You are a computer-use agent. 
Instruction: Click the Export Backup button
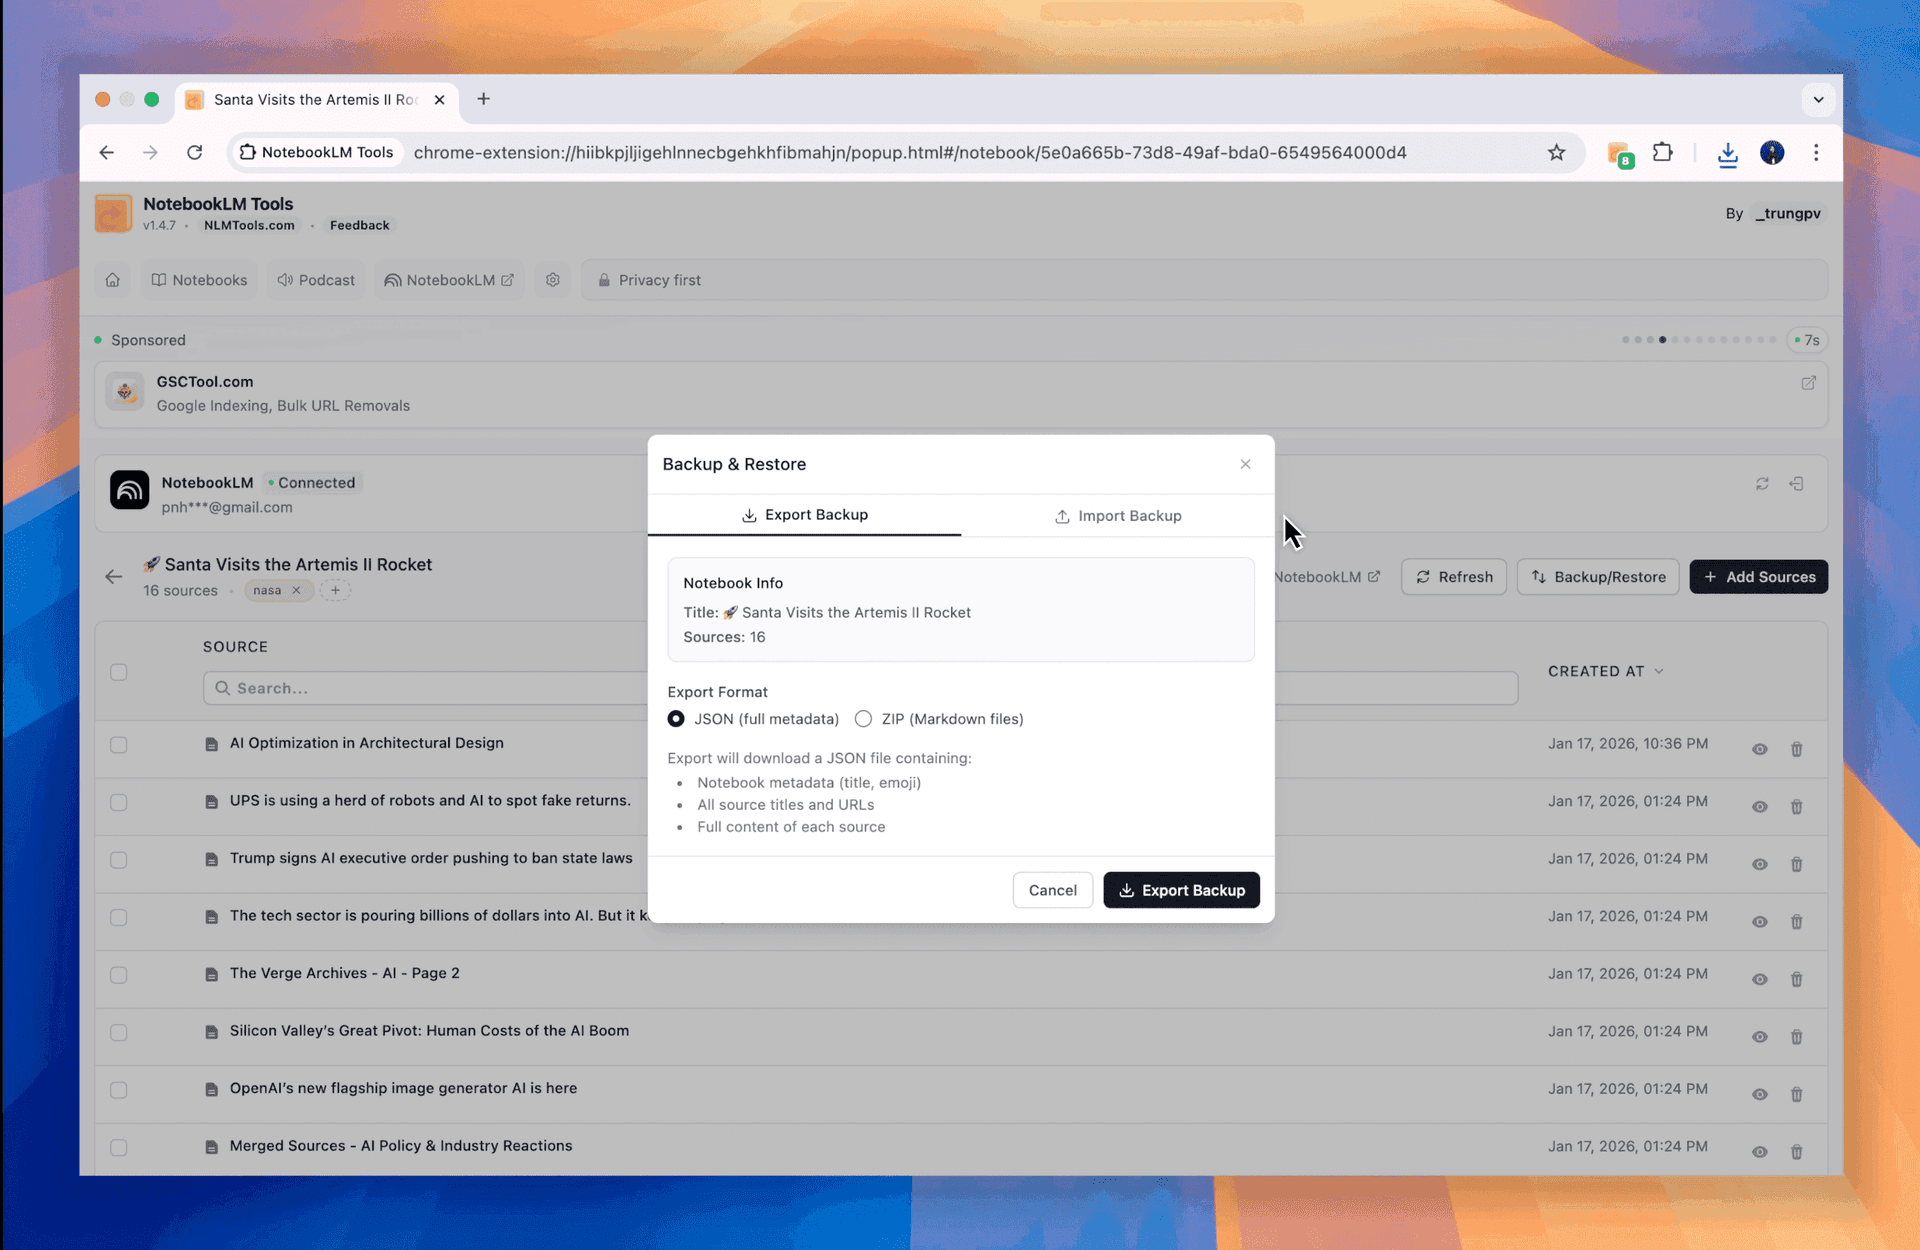1181,890
